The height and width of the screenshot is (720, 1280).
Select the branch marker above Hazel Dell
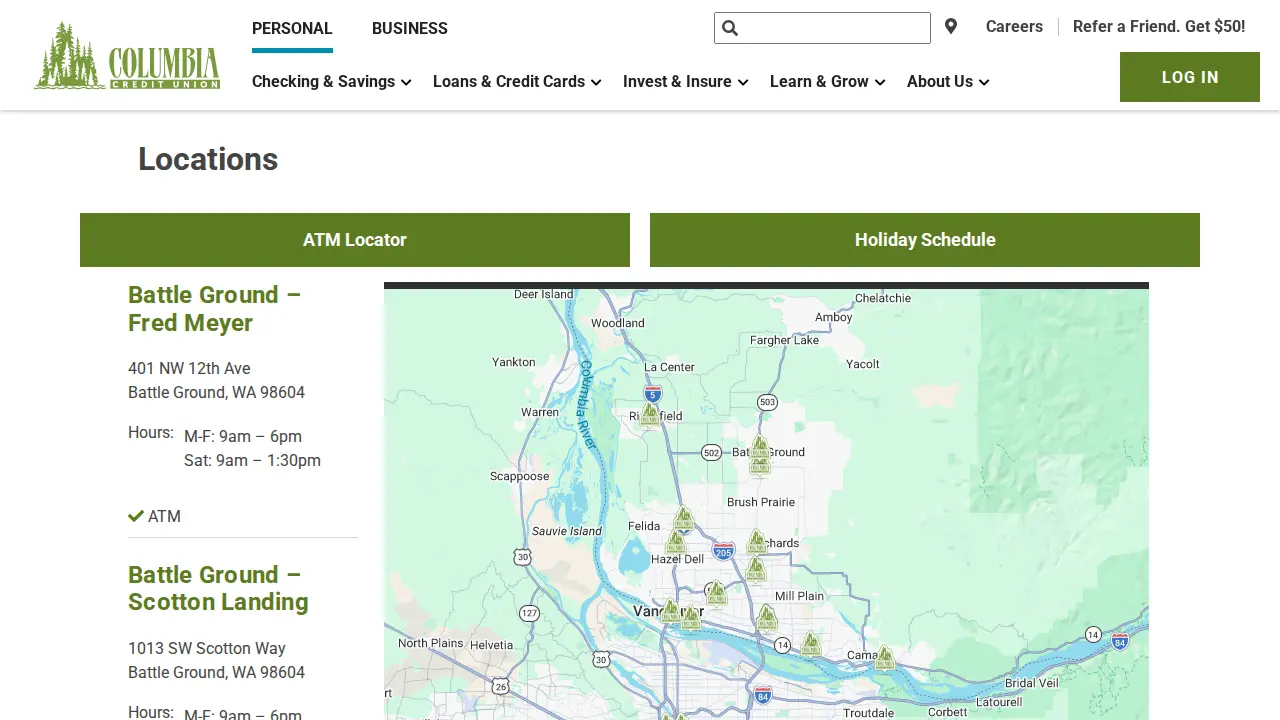[x=676, y=542]
